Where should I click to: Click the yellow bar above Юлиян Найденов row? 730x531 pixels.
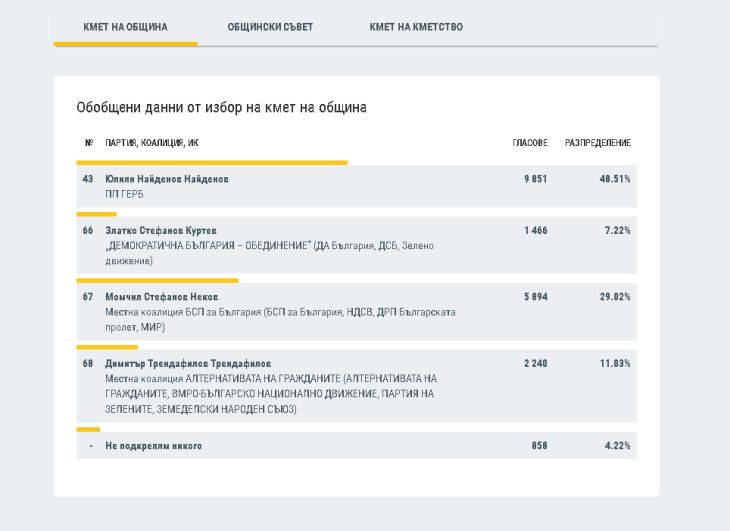[x=212, y=162]
